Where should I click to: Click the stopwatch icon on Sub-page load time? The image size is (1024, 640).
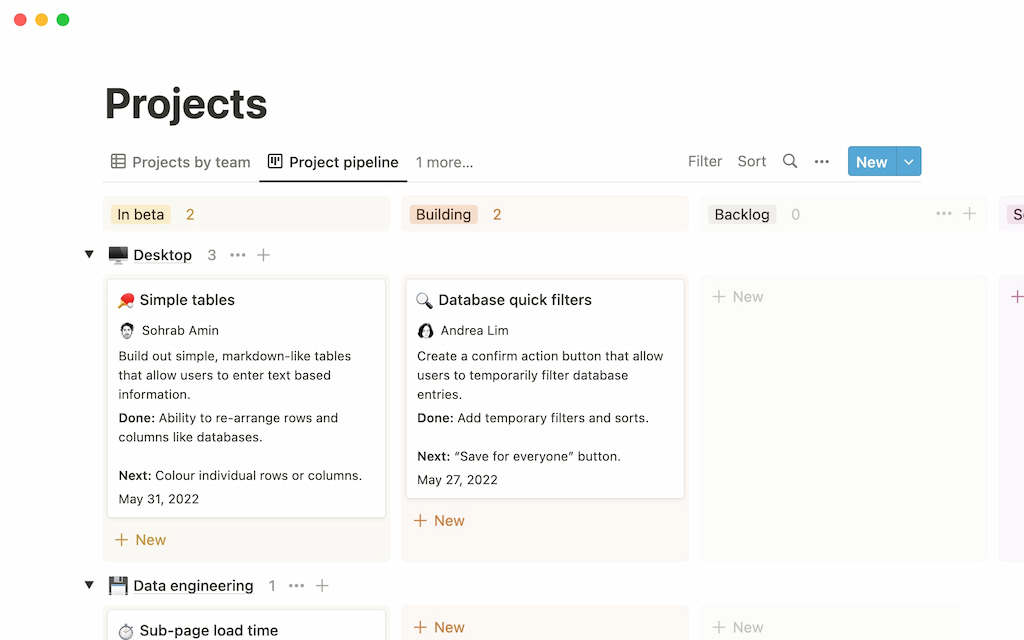tap(126, 631)
